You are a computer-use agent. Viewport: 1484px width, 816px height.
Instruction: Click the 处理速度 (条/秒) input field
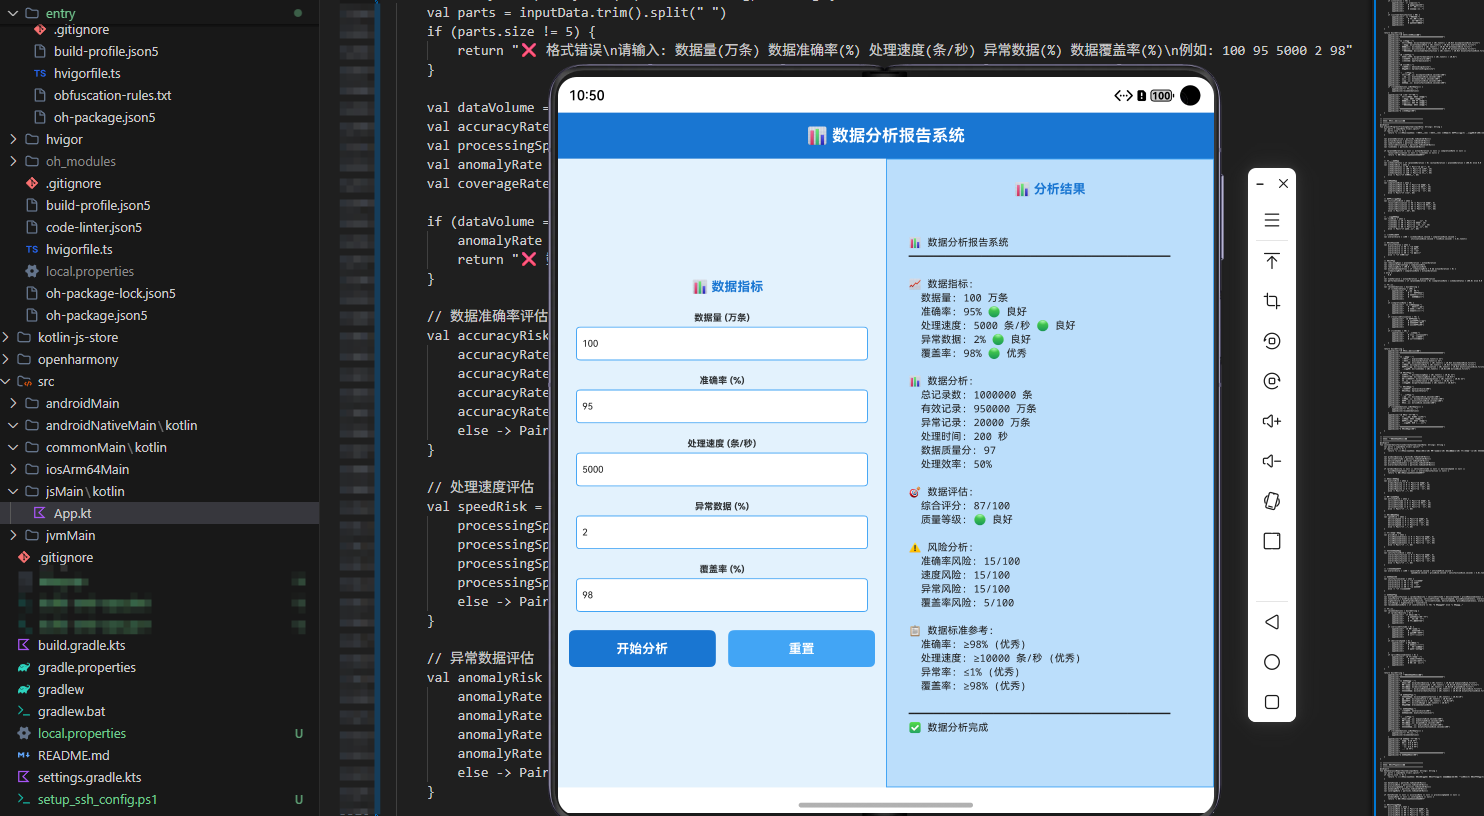[x=722, y=469]
